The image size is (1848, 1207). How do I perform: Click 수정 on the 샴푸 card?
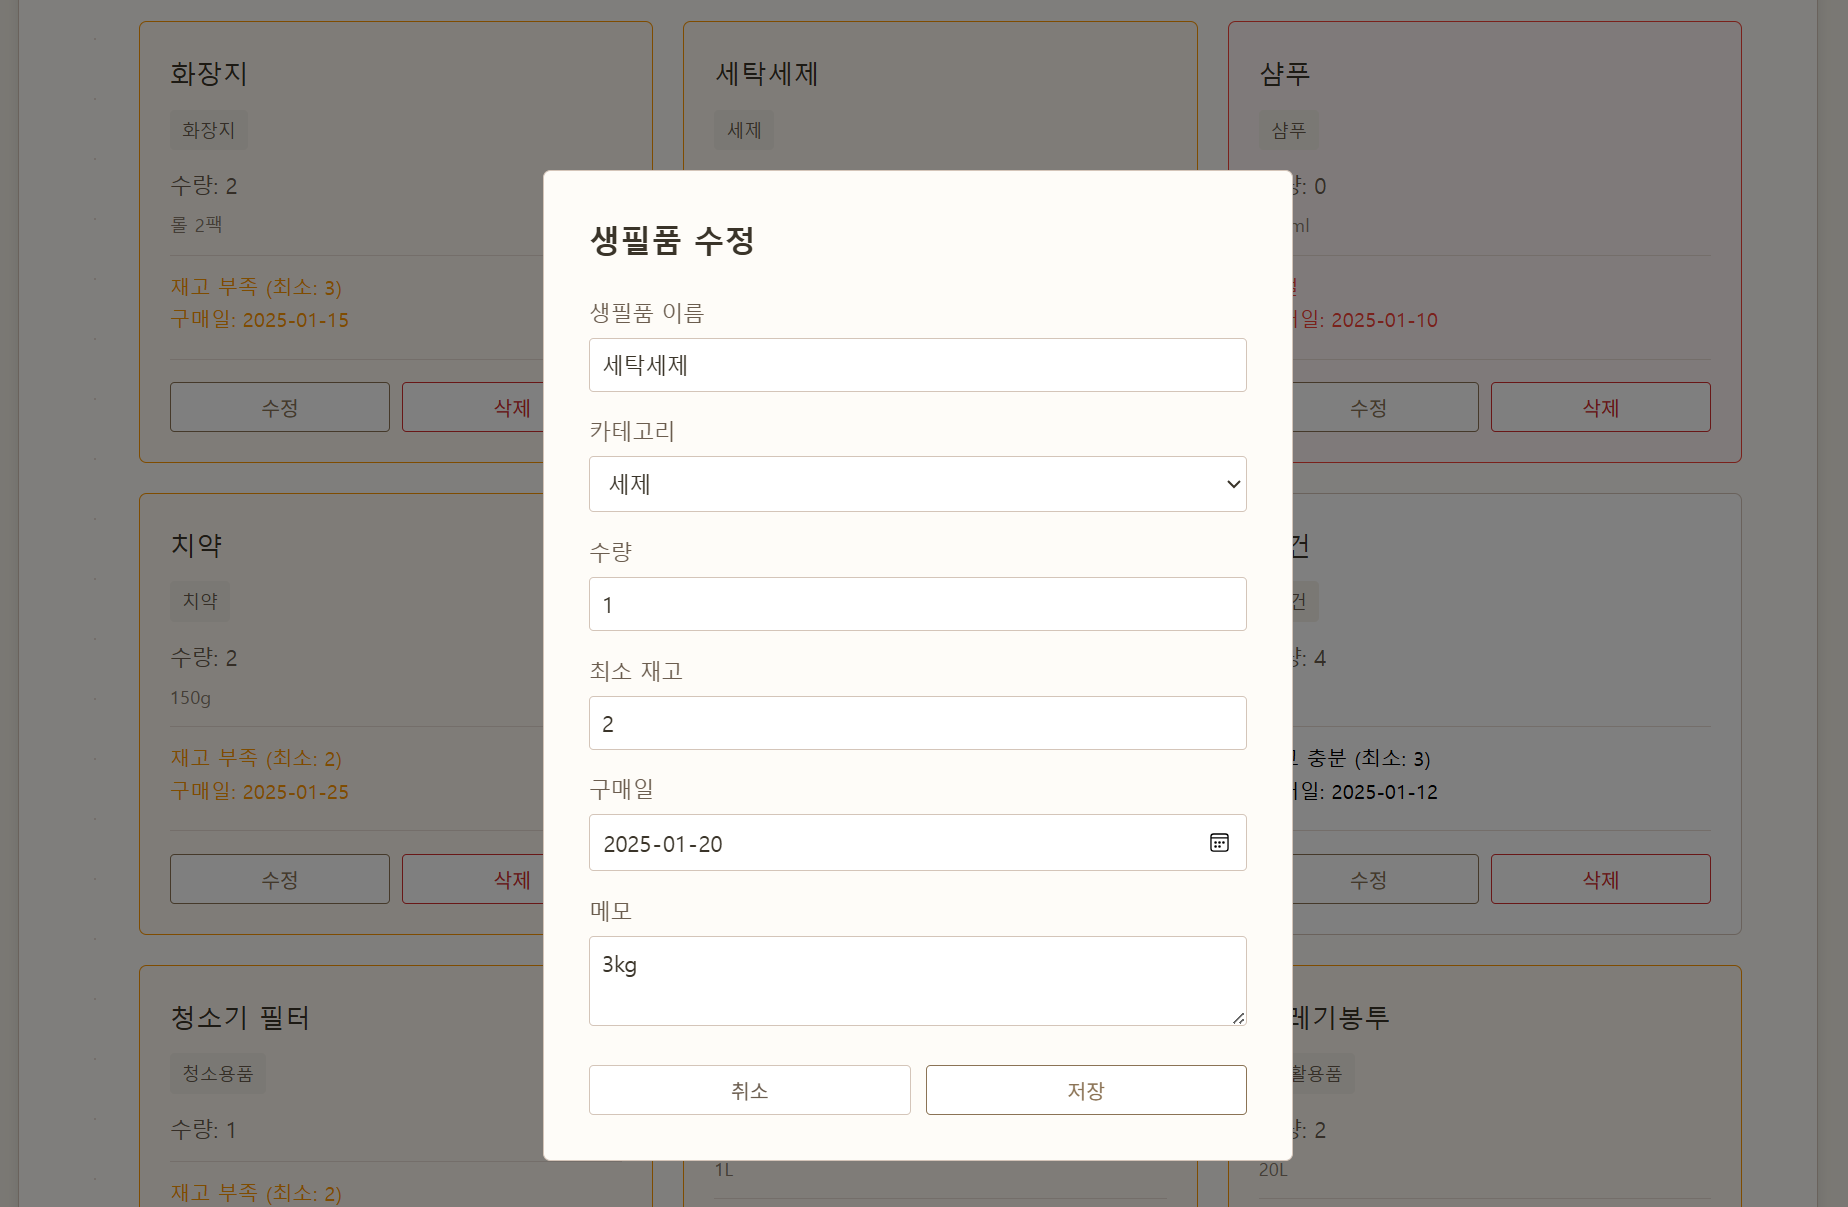(1385, 407)
